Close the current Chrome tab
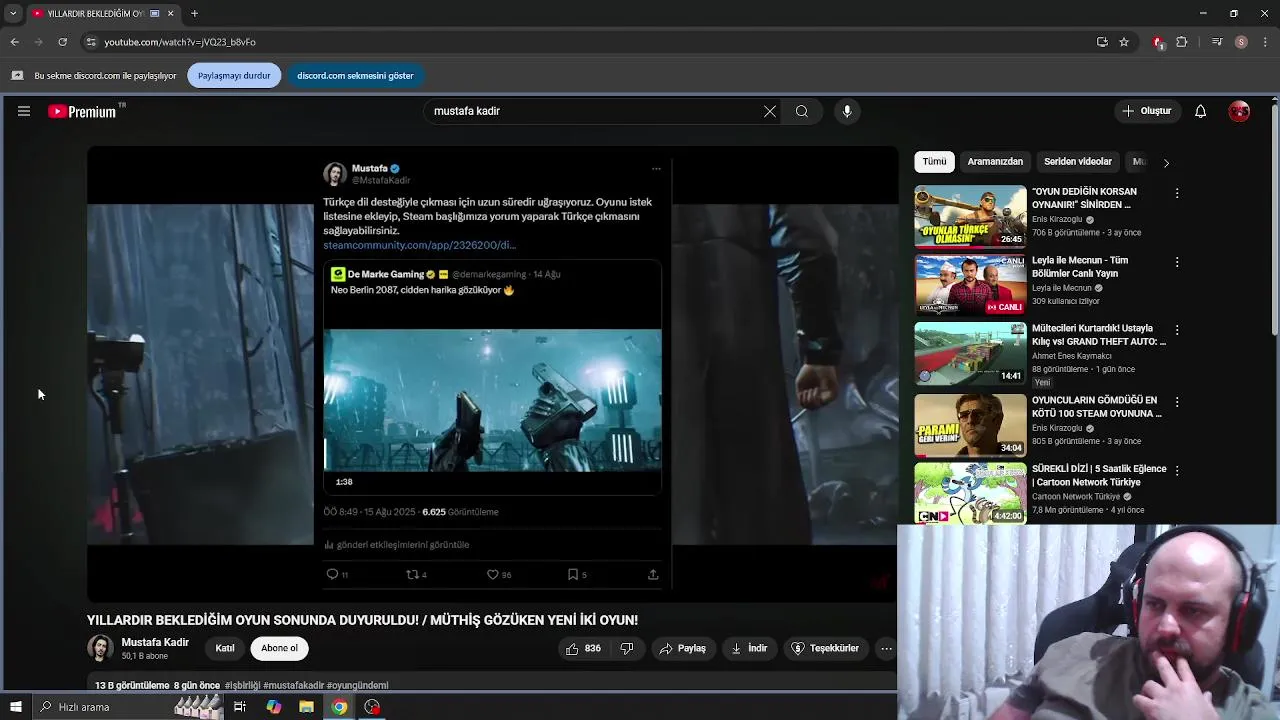Screen dimensions: 1280x720 (170, 13)
